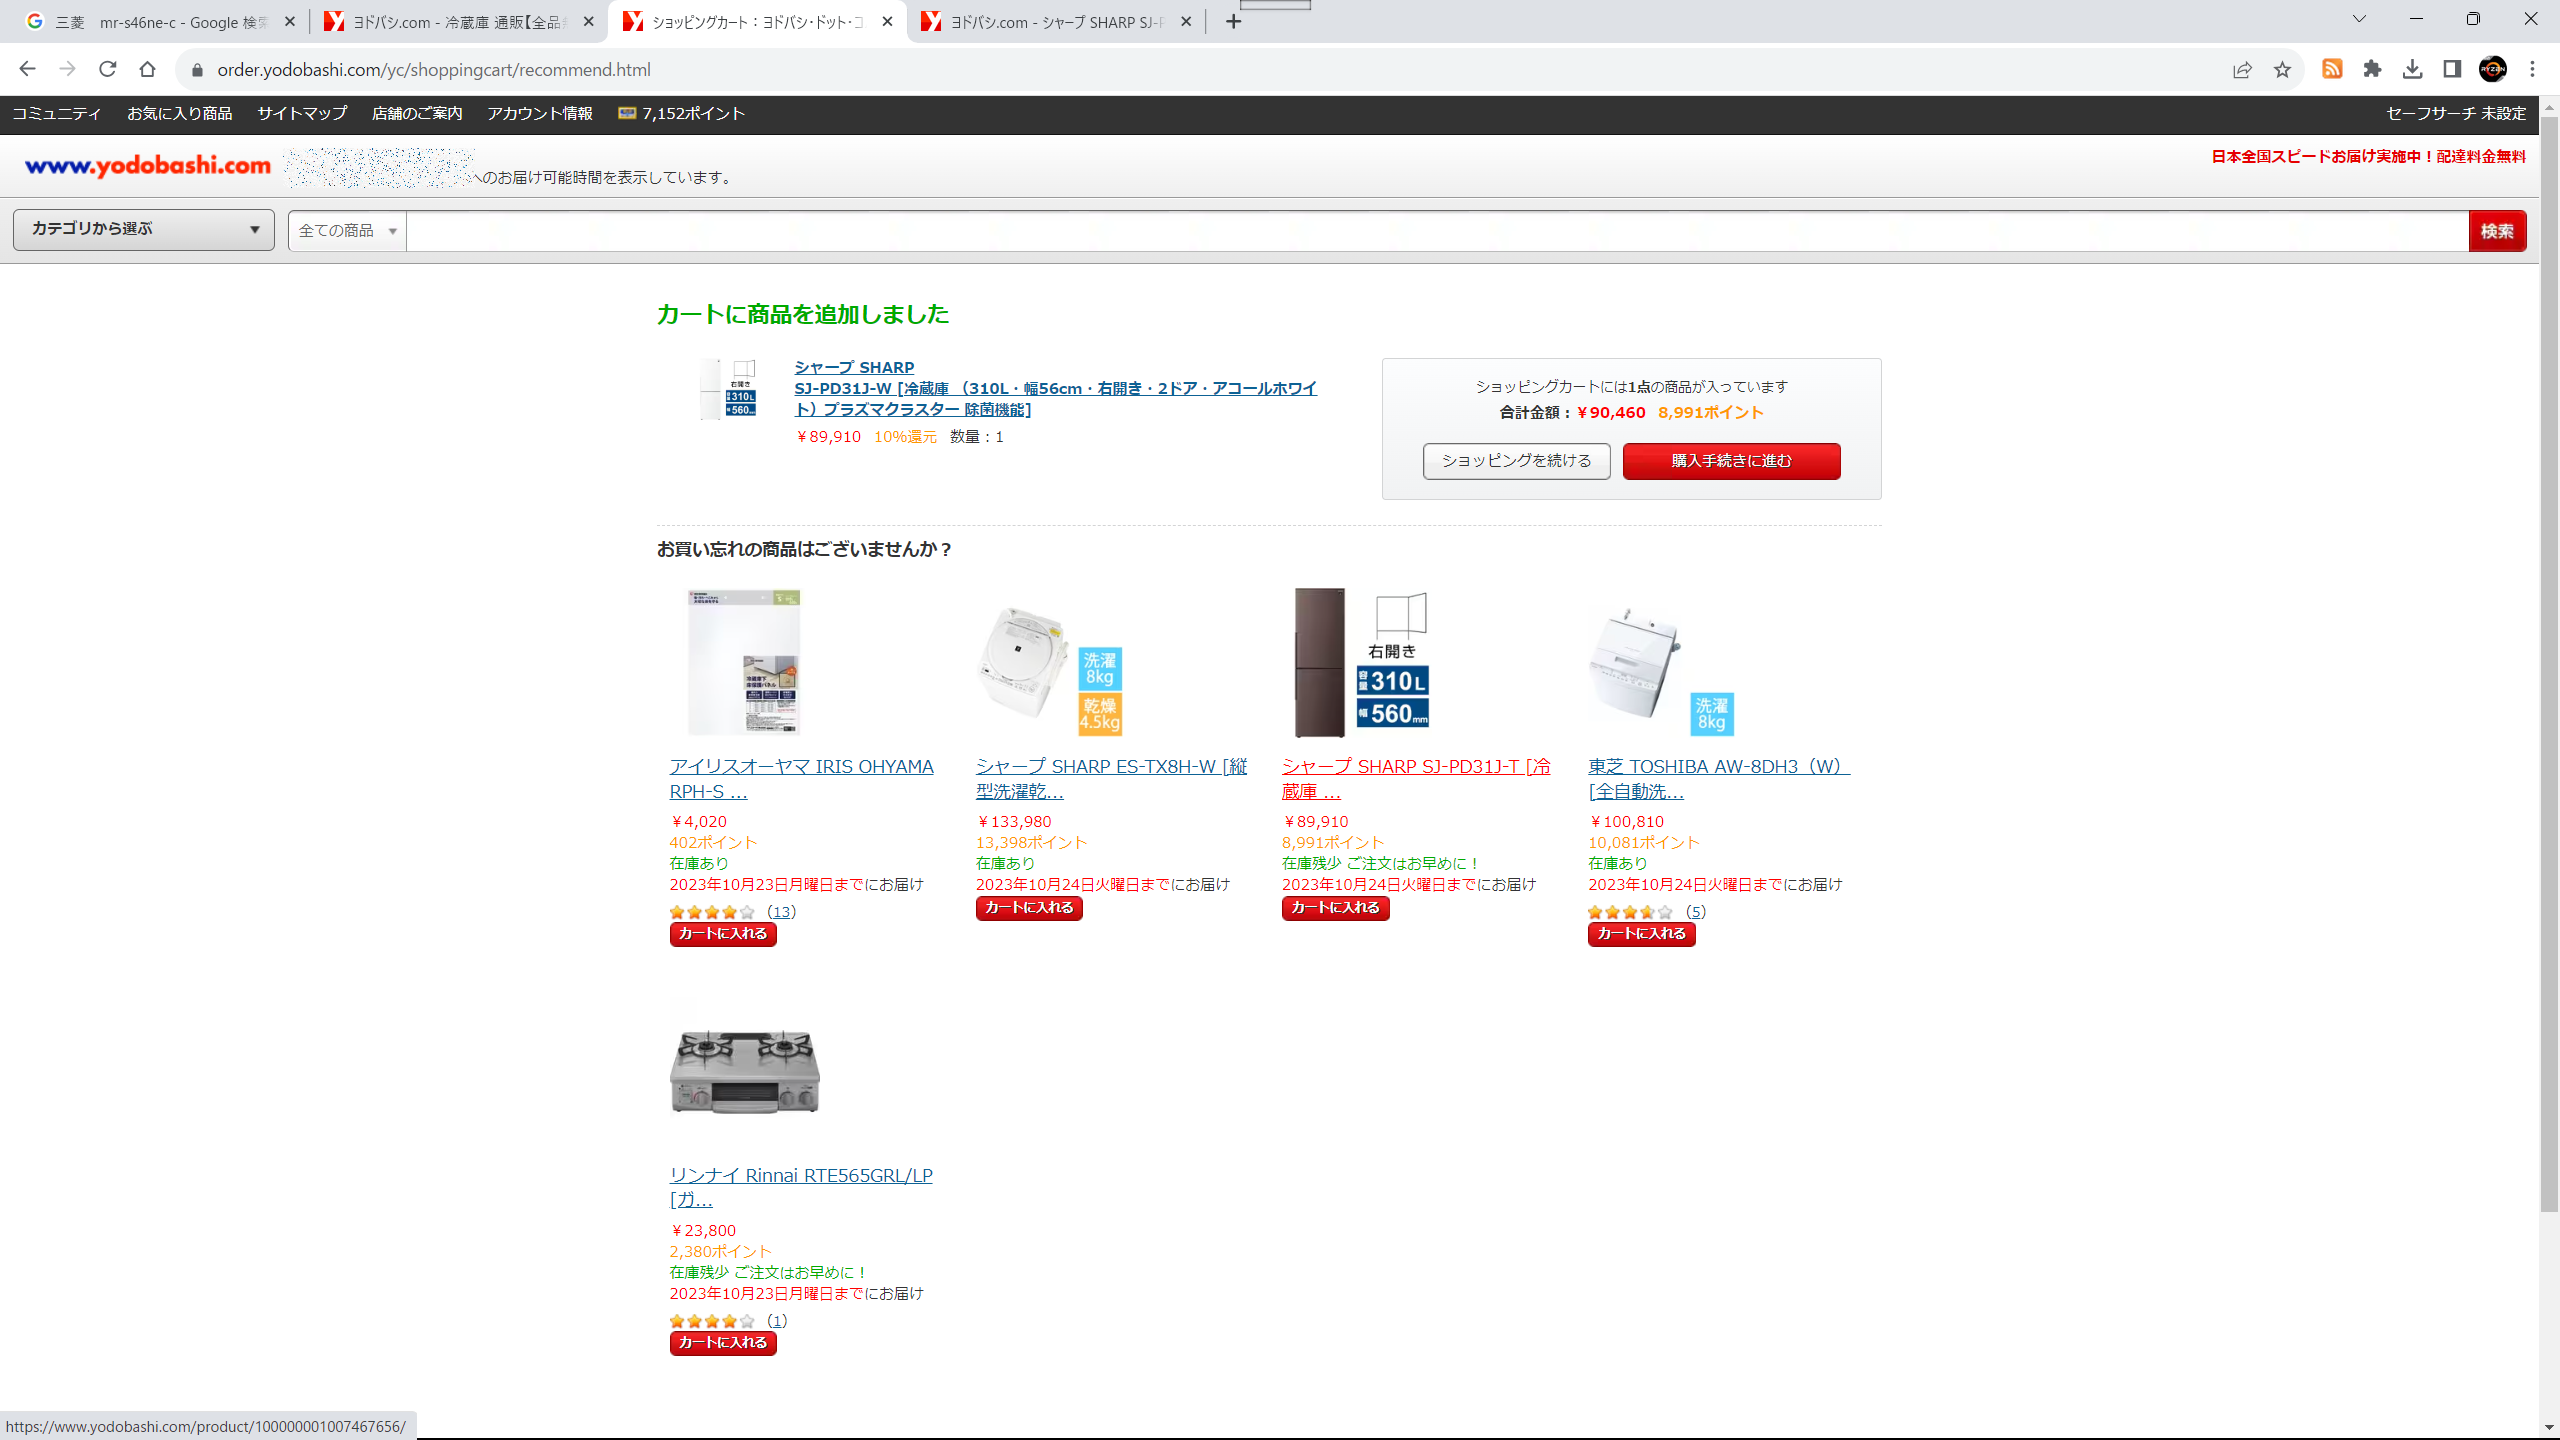
Task: Open the リンナイ Rinnai RTE565GRL/LP link
Action: [800, 1187]
